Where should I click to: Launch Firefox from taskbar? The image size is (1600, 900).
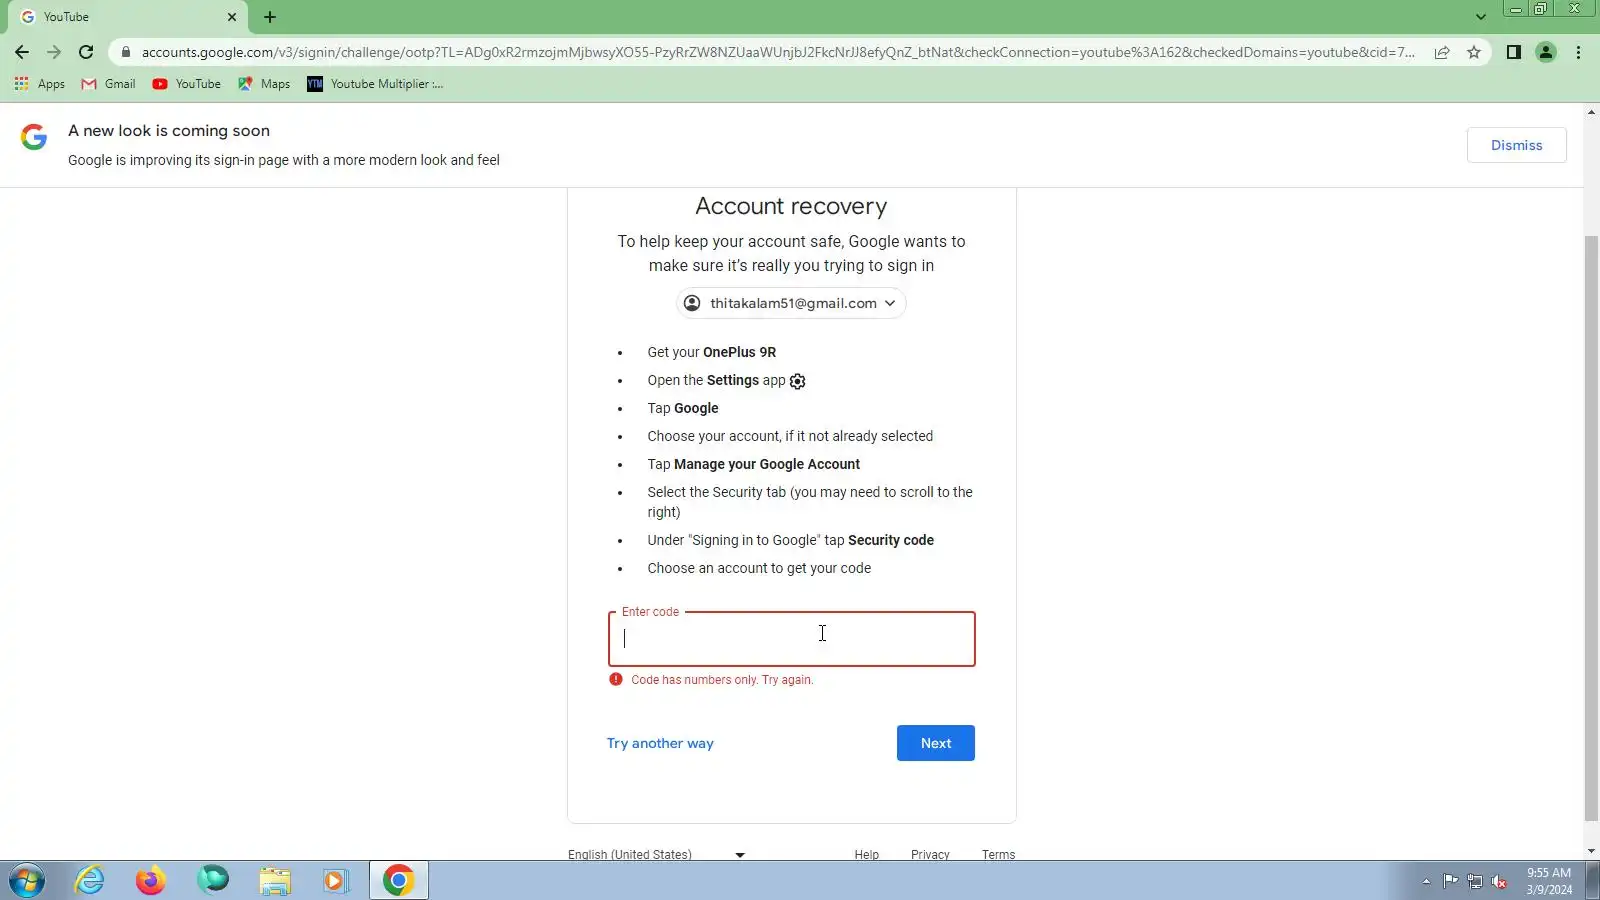tap(151, 880)
